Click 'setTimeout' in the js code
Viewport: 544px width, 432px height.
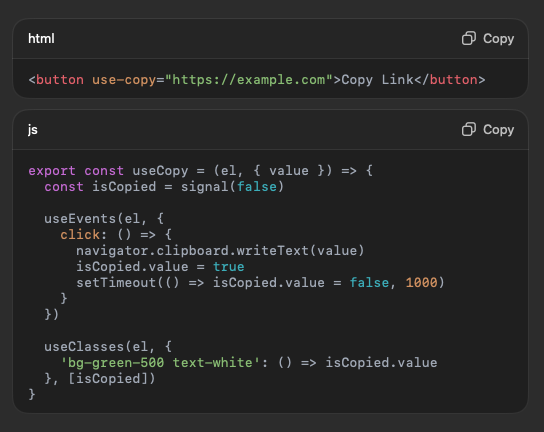[x=116, y=282]
